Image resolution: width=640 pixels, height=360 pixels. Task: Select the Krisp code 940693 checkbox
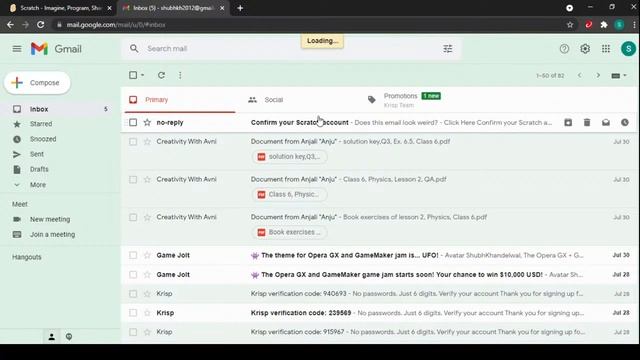[x=133, y=294]
